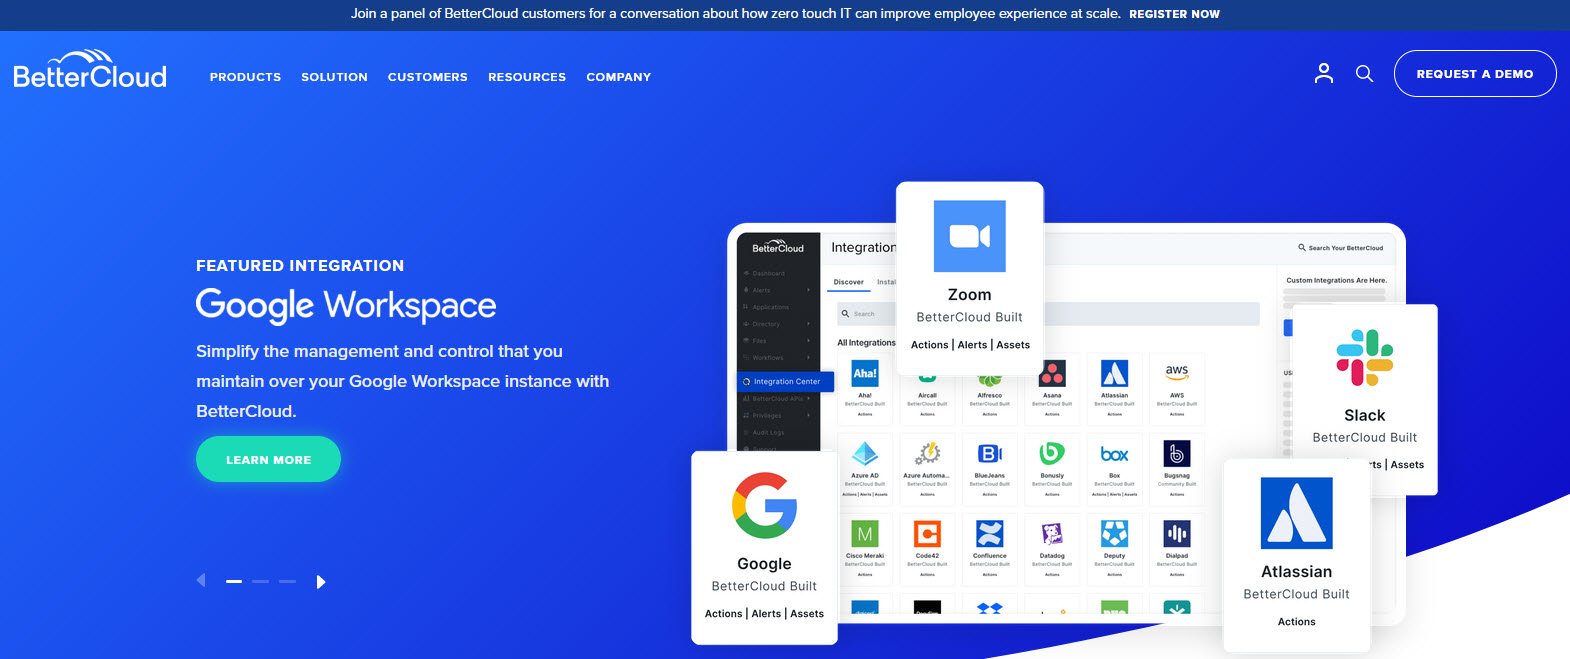The height and width of the screenshot is (659, 1570).
Task: Select the Azure Automation gear icon
Action: [x=927, y=453]
